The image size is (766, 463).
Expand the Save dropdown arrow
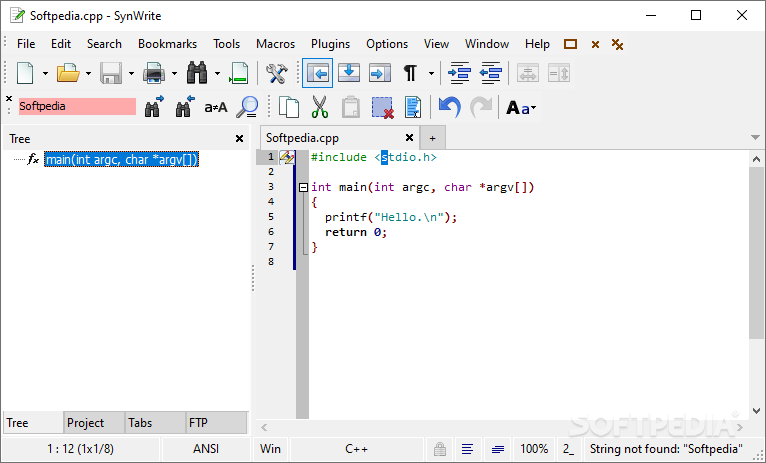click(131, 74)
